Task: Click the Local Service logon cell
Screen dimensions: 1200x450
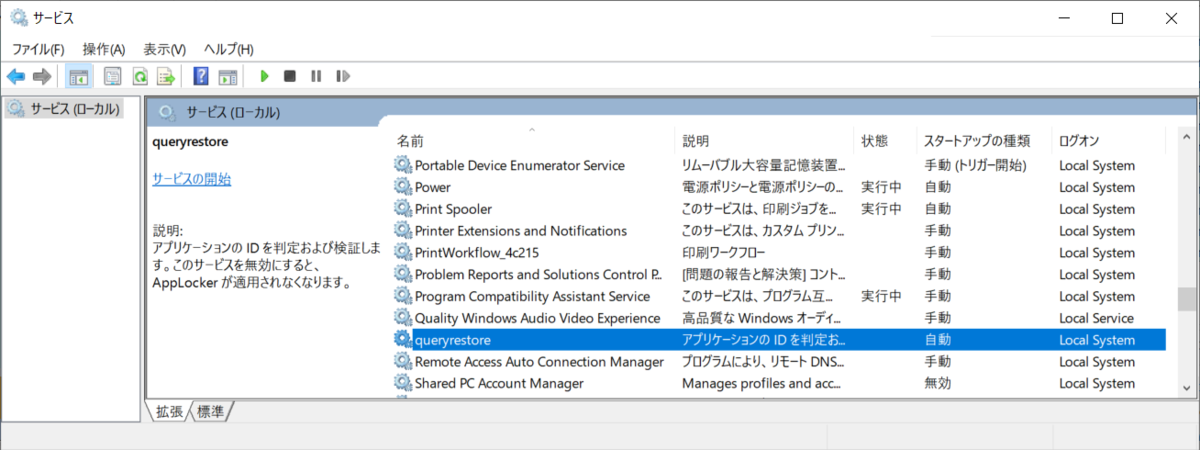Action: click(x=1096, y=318)
